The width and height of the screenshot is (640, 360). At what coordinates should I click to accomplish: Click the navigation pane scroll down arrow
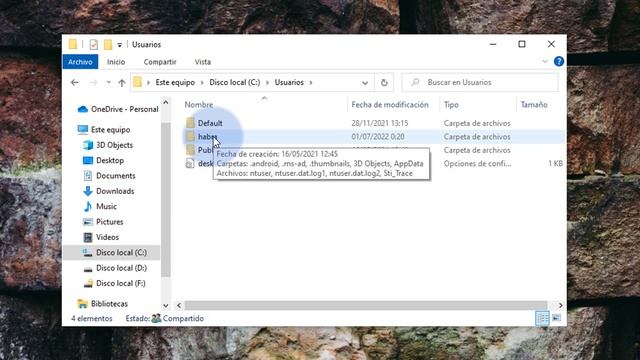tap(166, 305)
